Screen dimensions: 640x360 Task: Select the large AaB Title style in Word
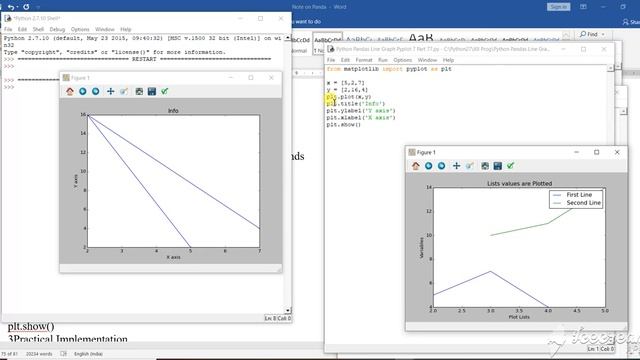coord(420,38)
